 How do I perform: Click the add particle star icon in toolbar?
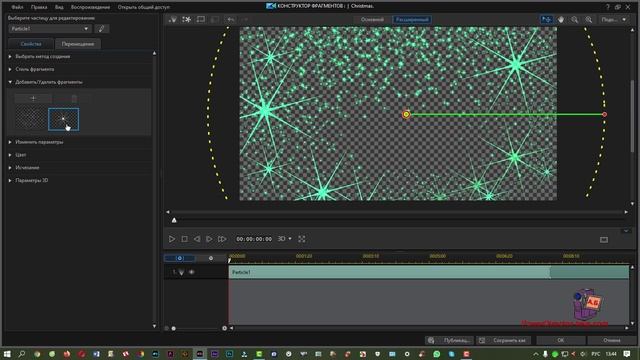tap(187, 19)
